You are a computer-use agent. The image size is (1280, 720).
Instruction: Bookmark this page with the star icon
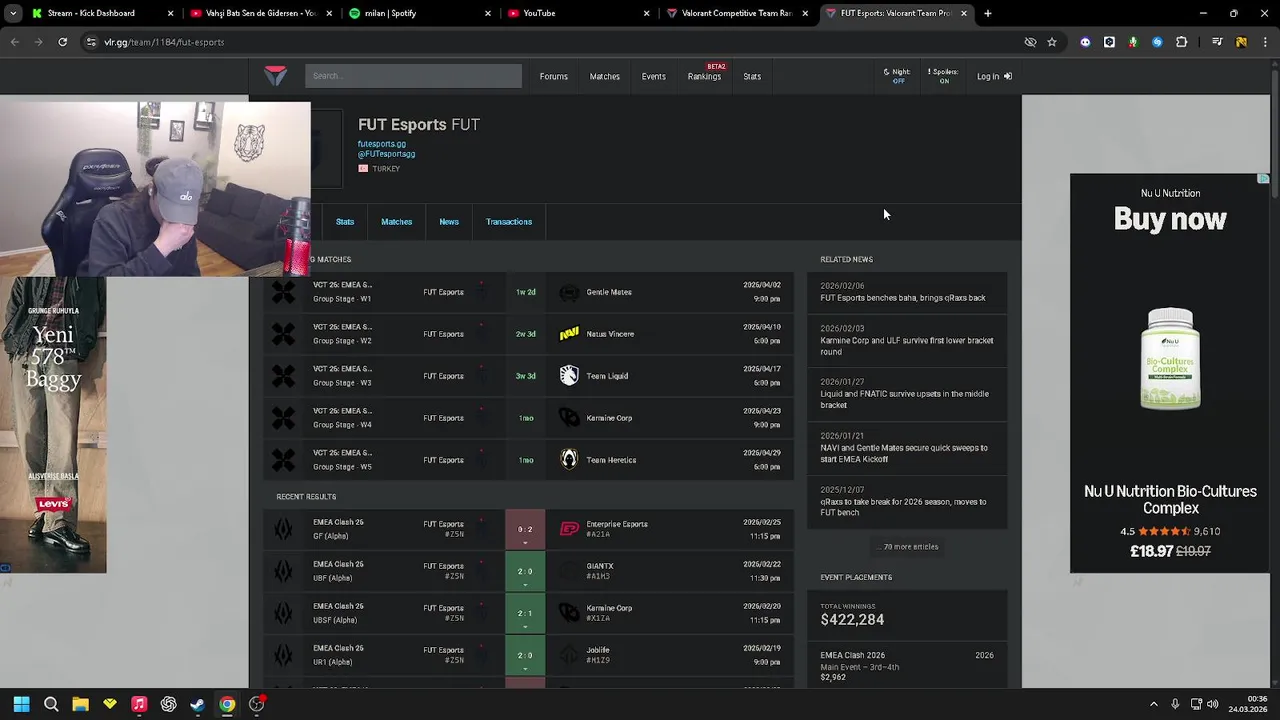tap(1052, 42)
